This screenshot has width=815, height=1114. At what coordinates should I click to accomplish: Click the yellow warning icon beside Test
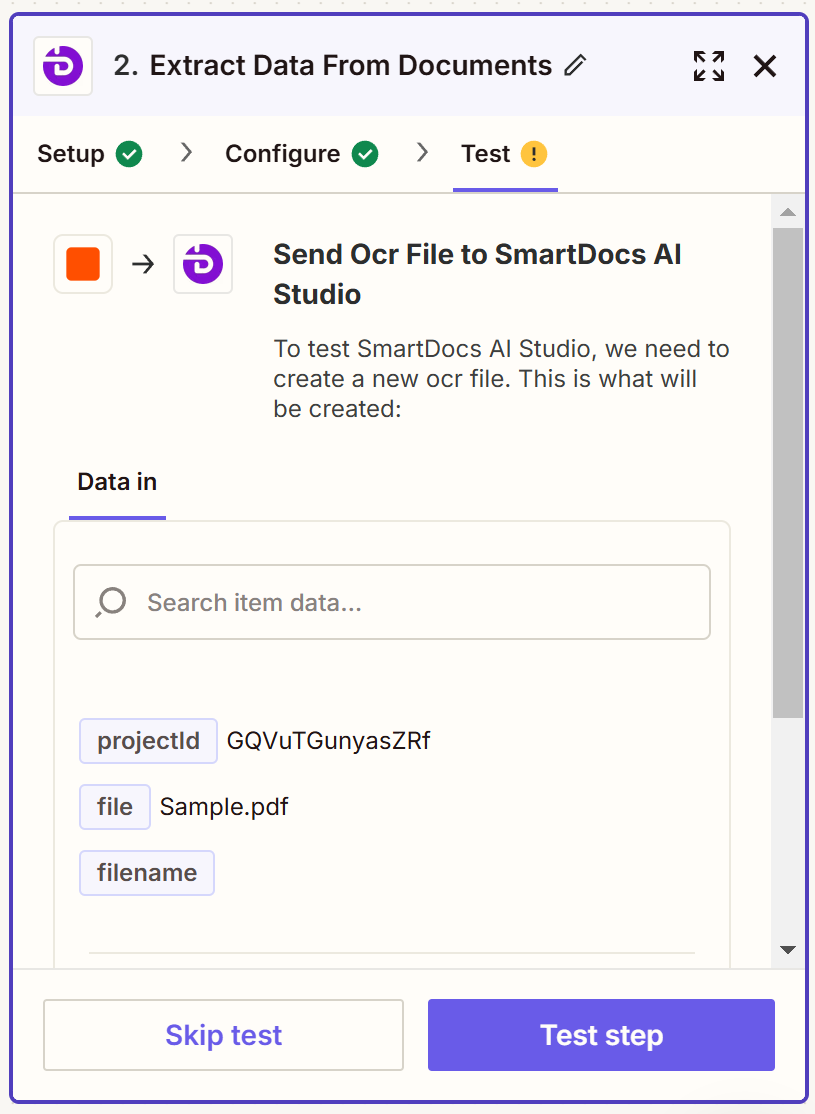(x=534, y=153)
